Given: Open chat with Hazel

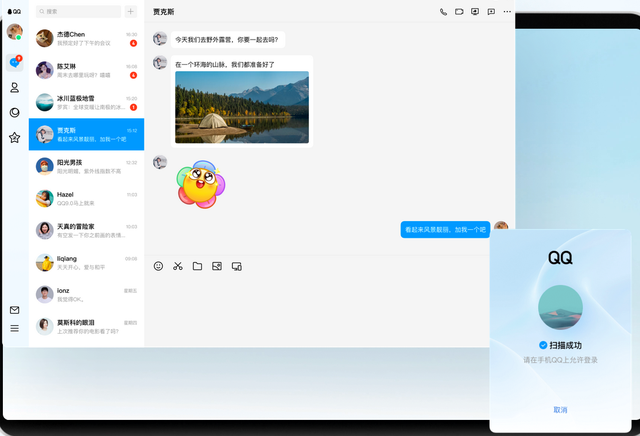Looking at the screenshot, I should [x=87, y=198].
